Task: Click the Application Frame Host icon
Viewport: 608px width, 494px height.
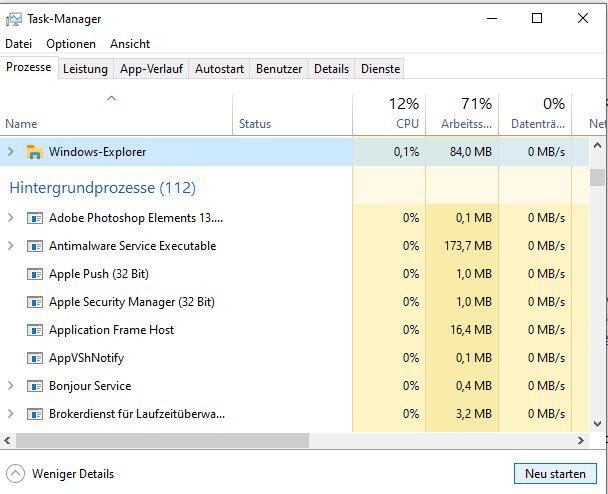Action: pyautogui.click(x=34, y=330)
